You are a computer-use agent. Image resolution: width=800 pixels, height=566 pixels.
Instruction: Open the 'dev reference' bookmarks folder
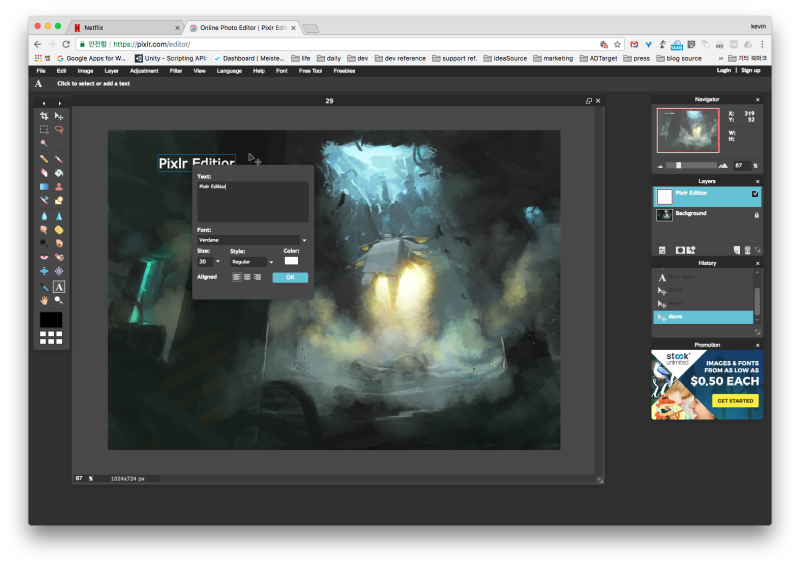(401, 58)
